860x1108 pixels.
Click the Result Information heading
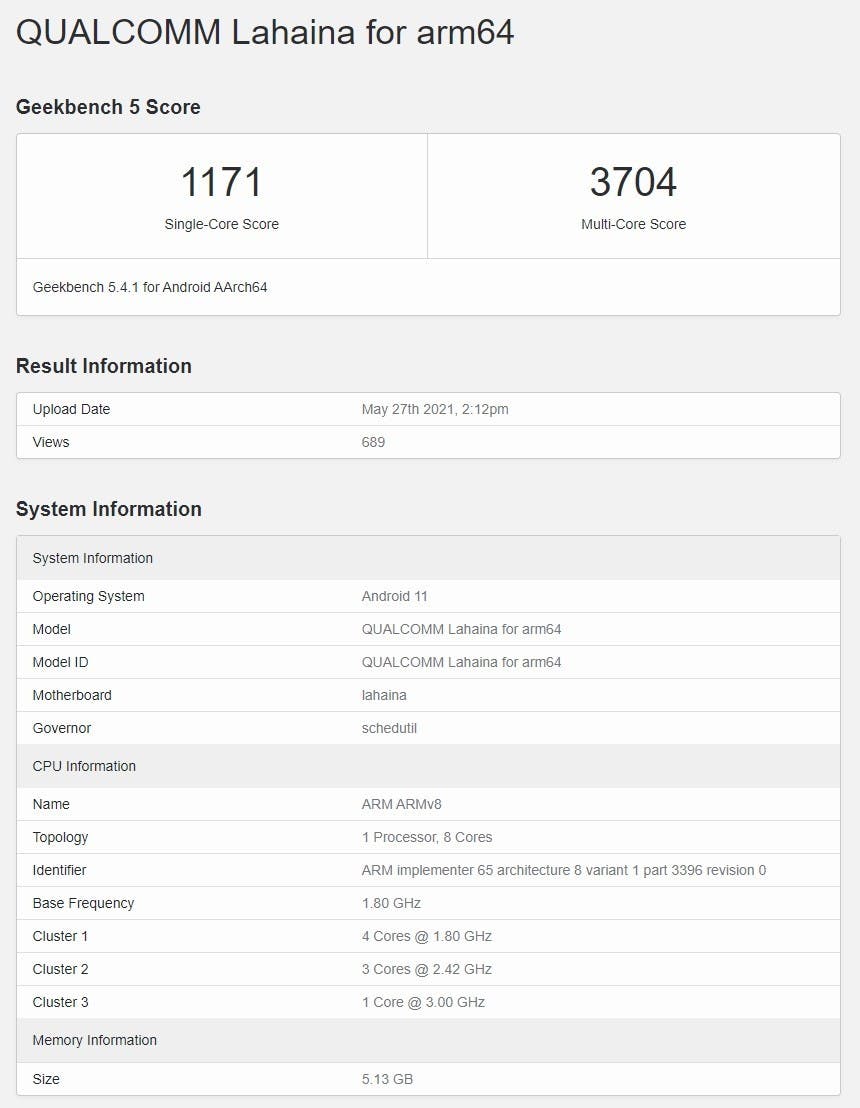pyautogui.click(x=104, y=366)
